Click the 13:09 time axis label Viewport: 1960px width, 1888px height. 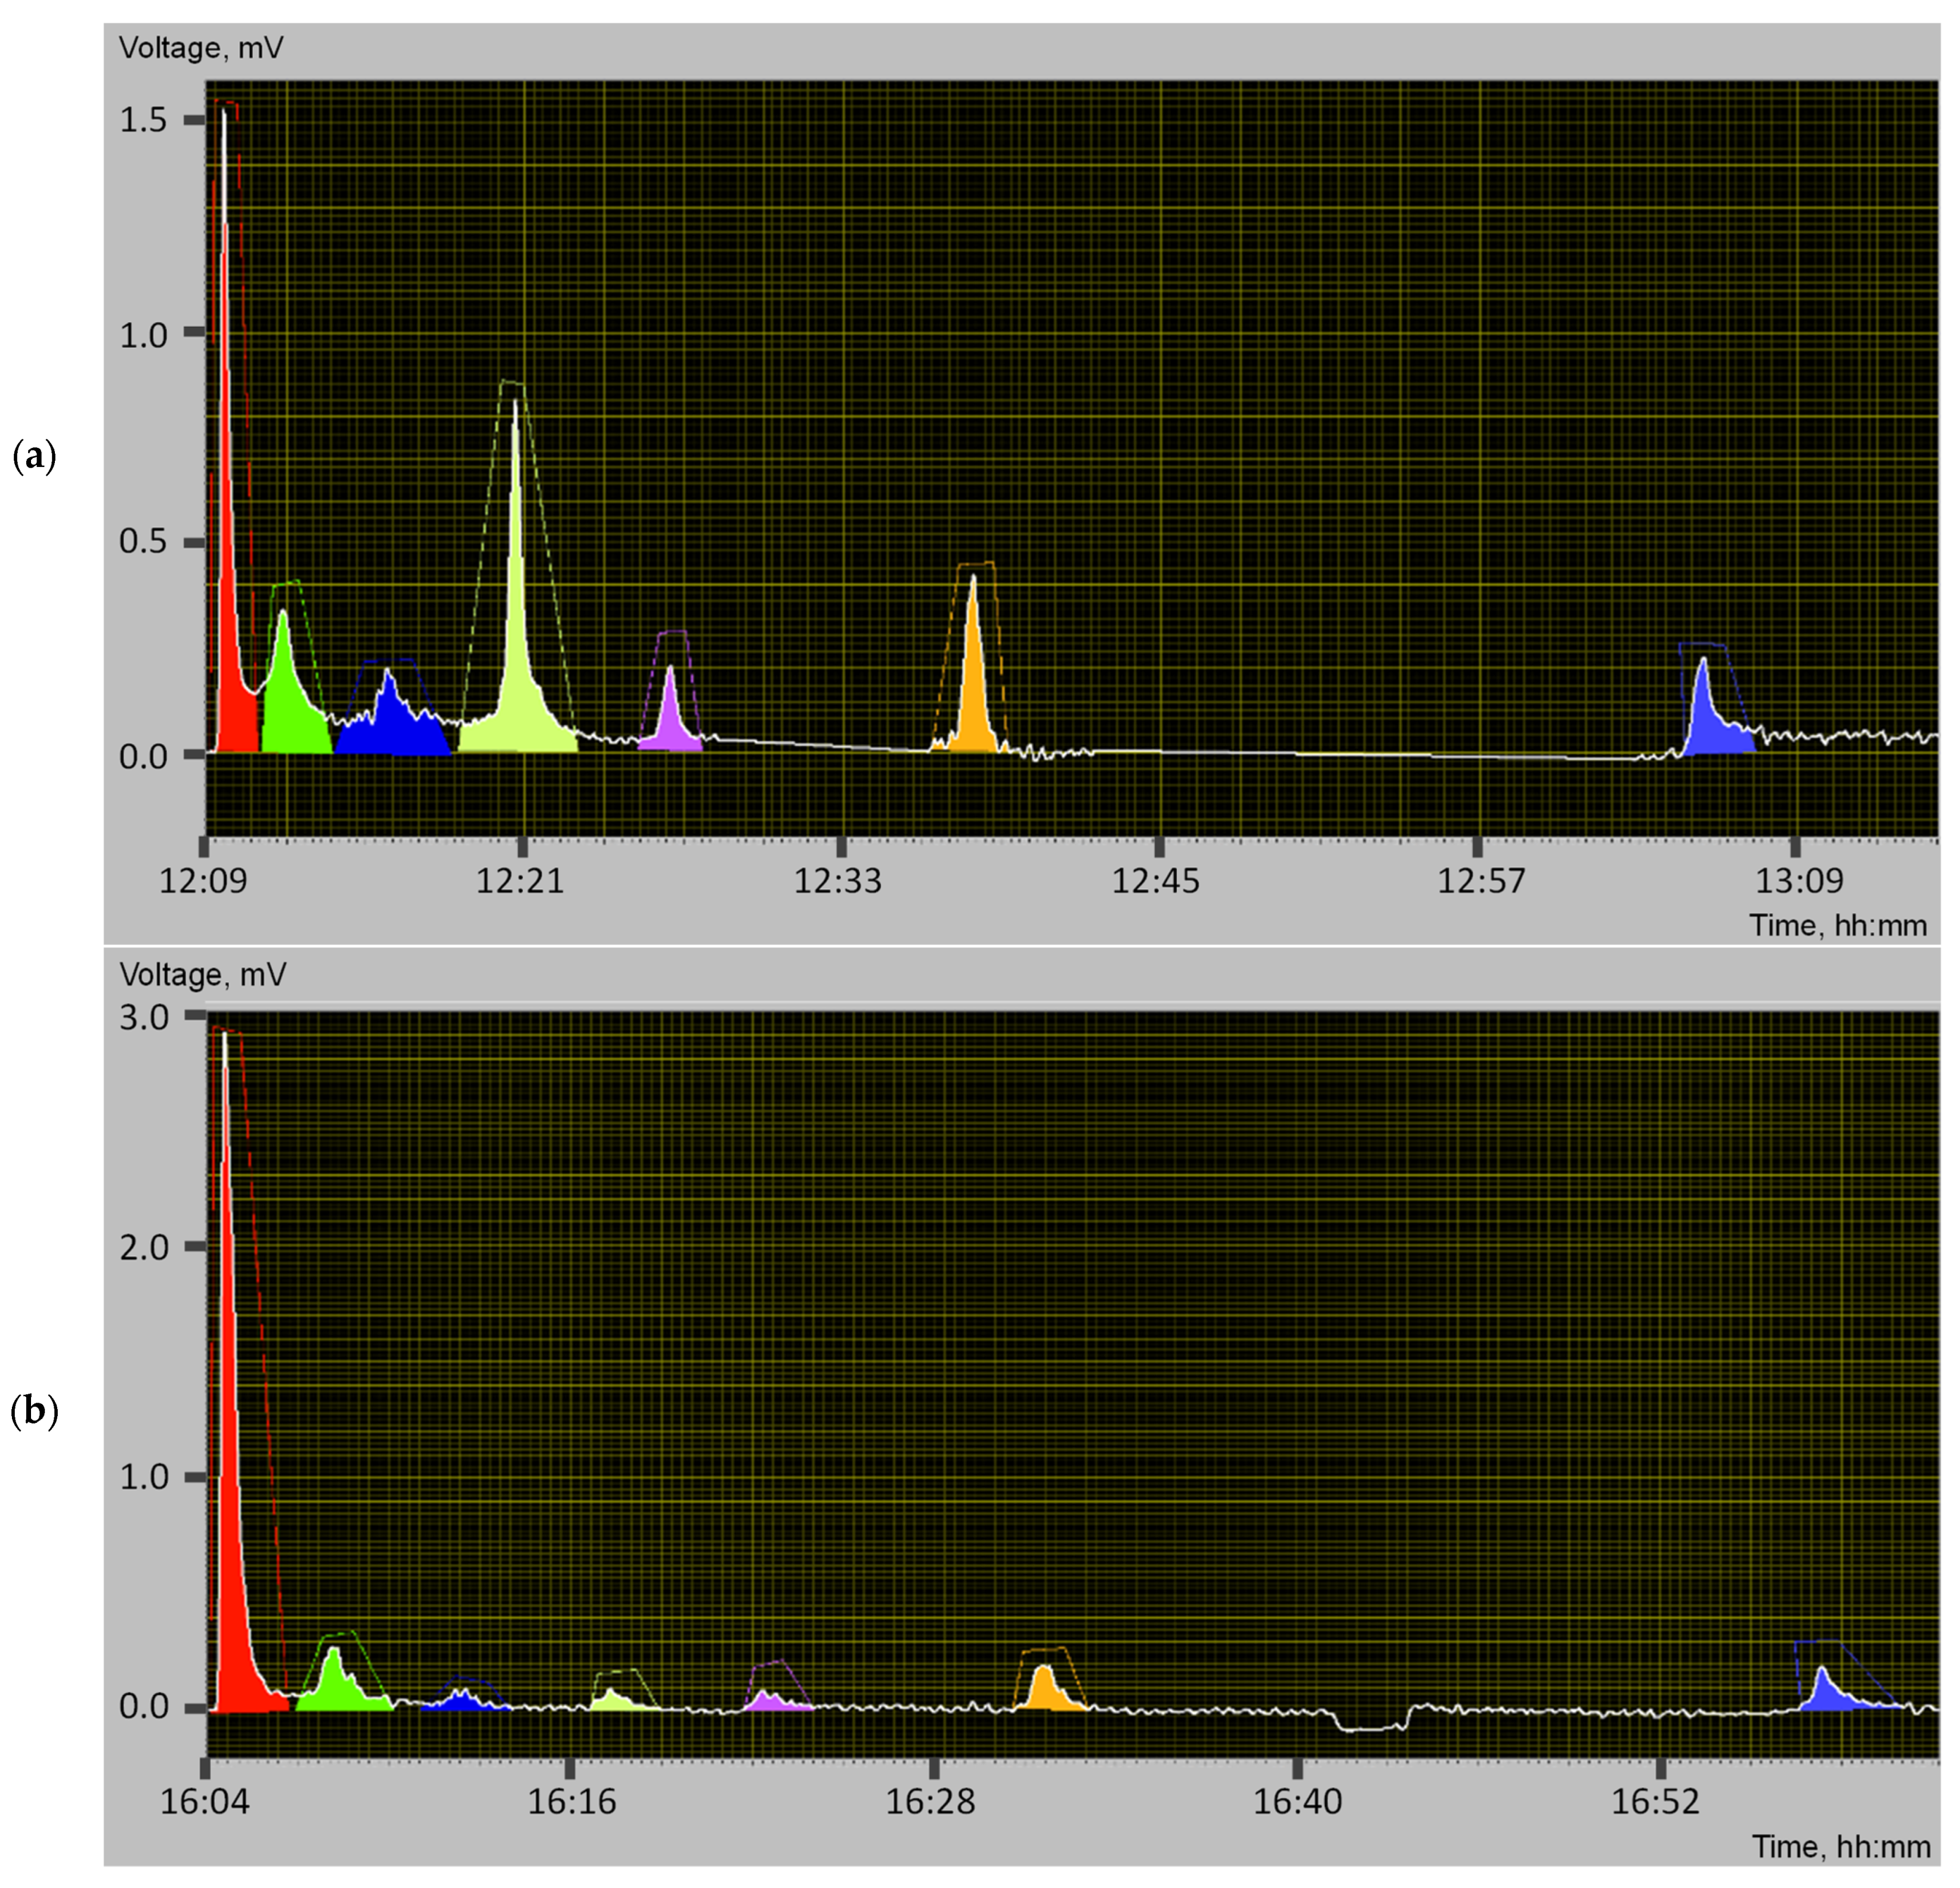pos(1799,881)
